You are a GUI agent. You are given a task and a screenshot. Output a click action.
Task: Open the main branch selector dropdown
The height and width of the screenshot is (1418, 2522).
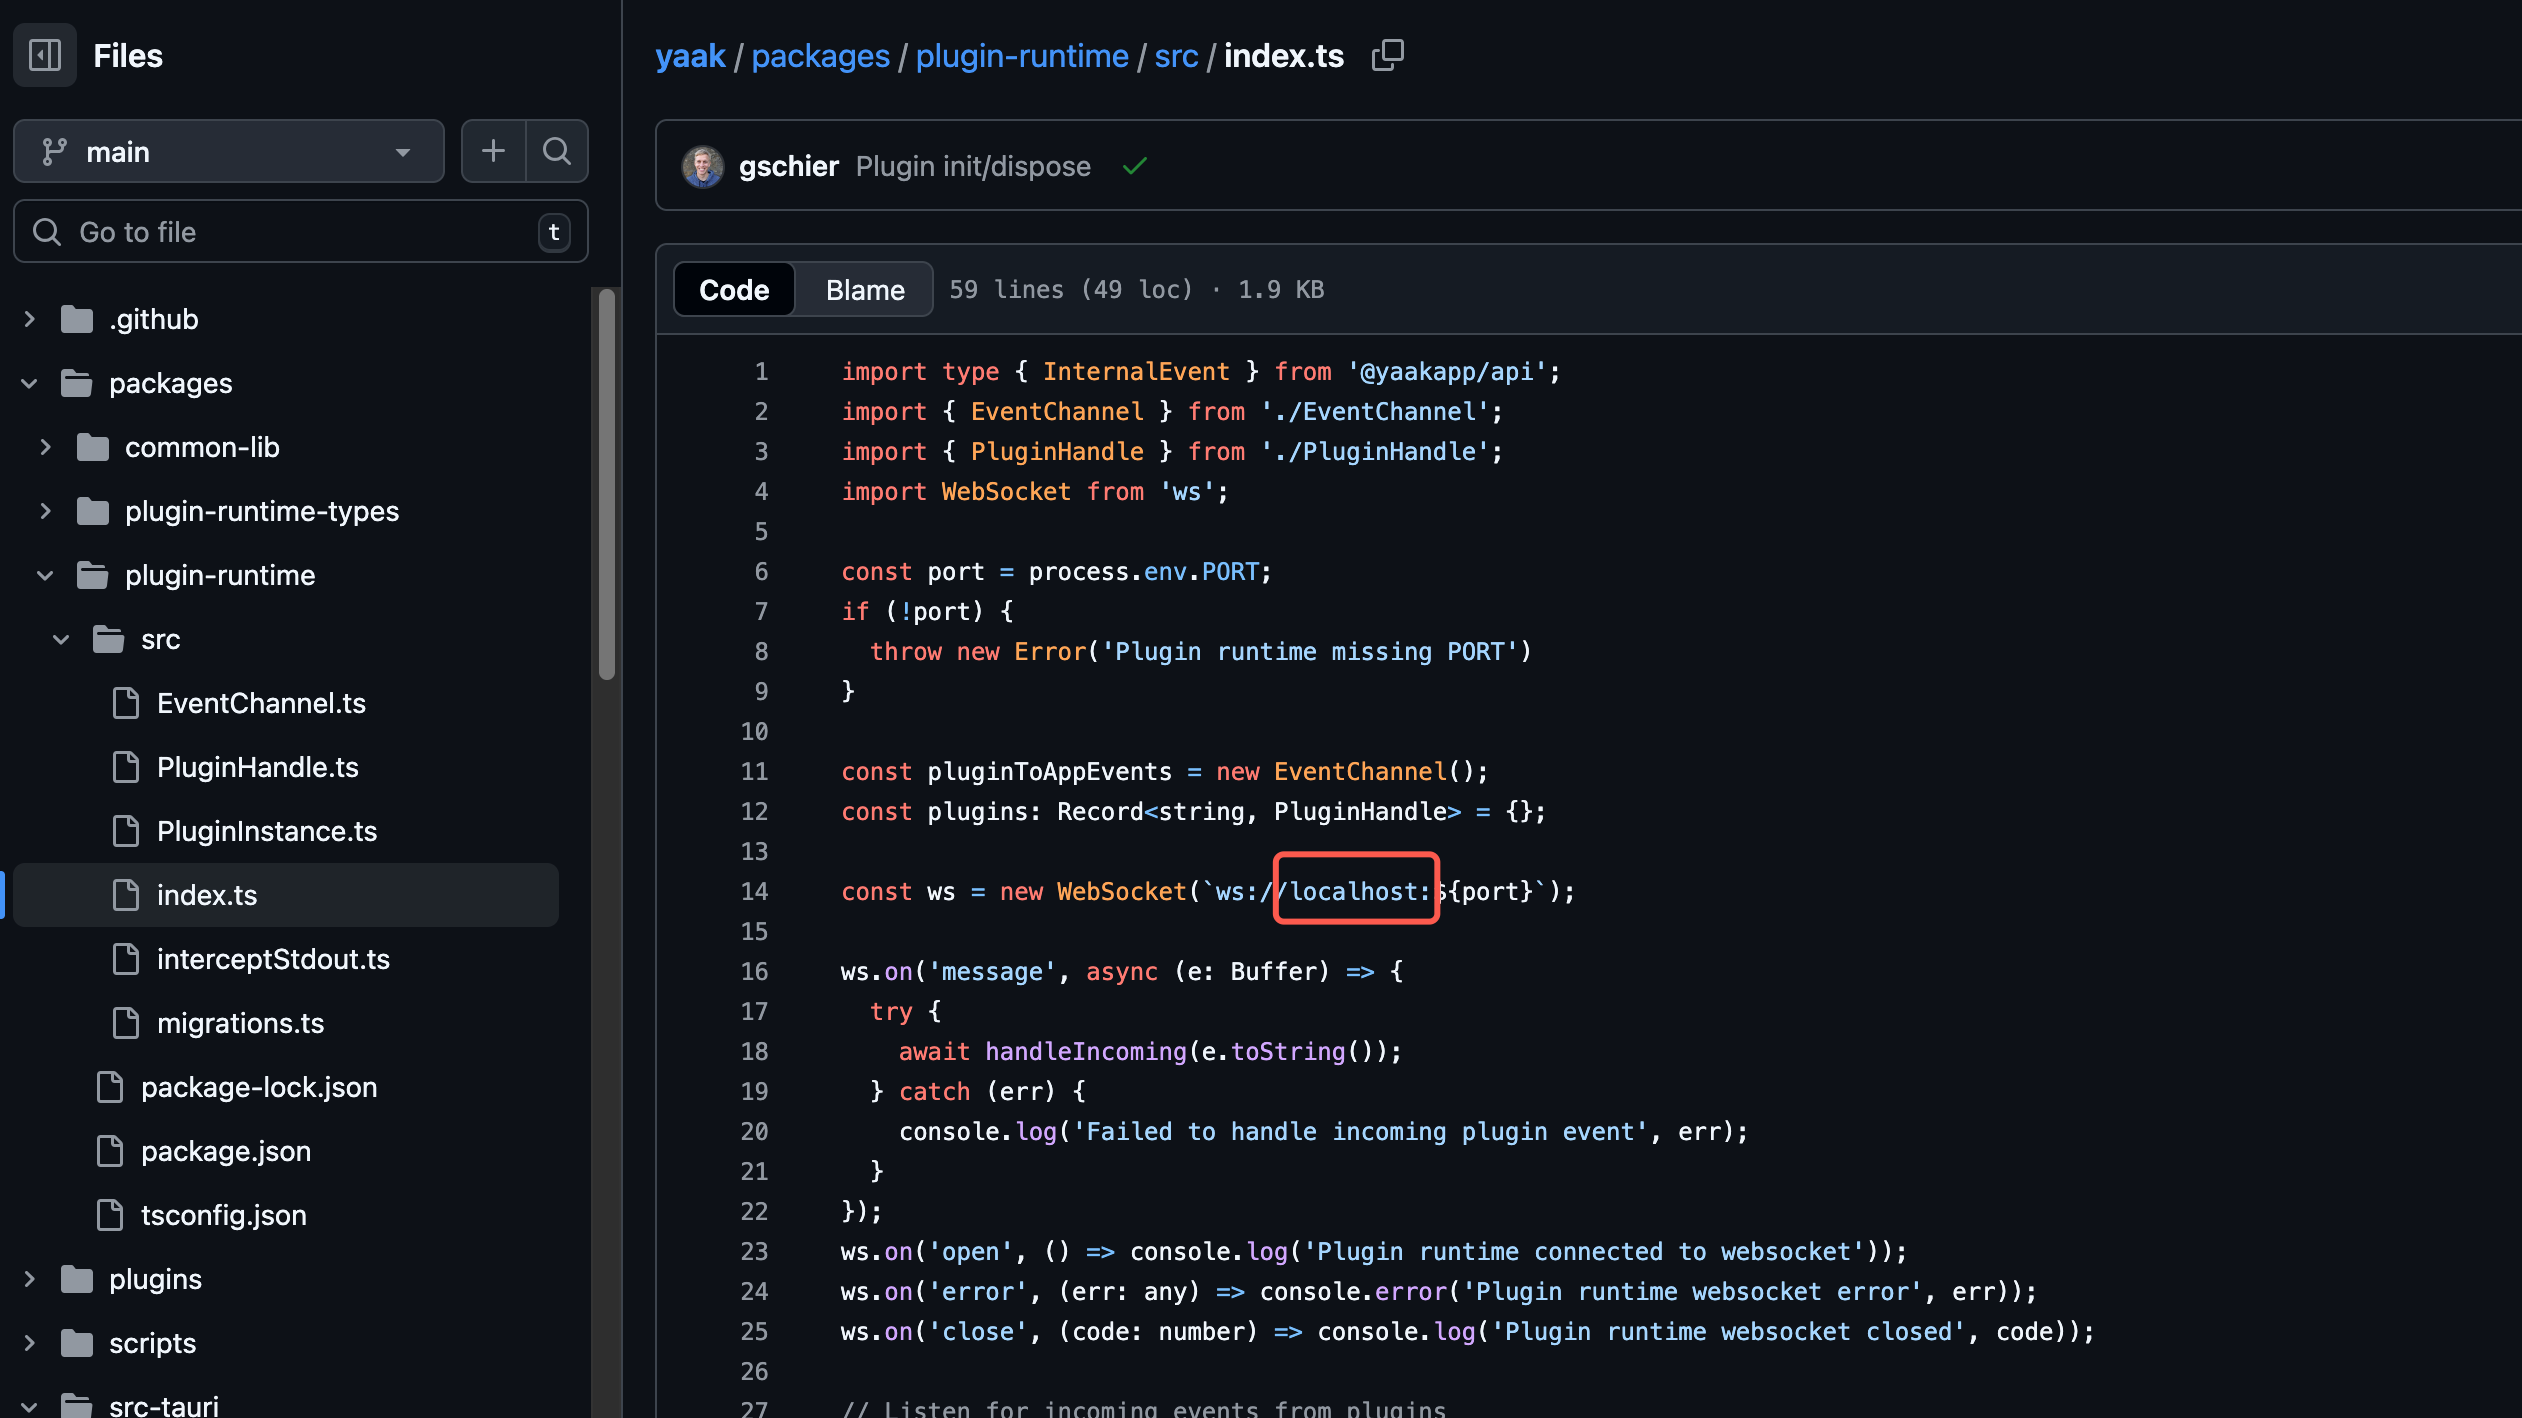pos(228,151)
